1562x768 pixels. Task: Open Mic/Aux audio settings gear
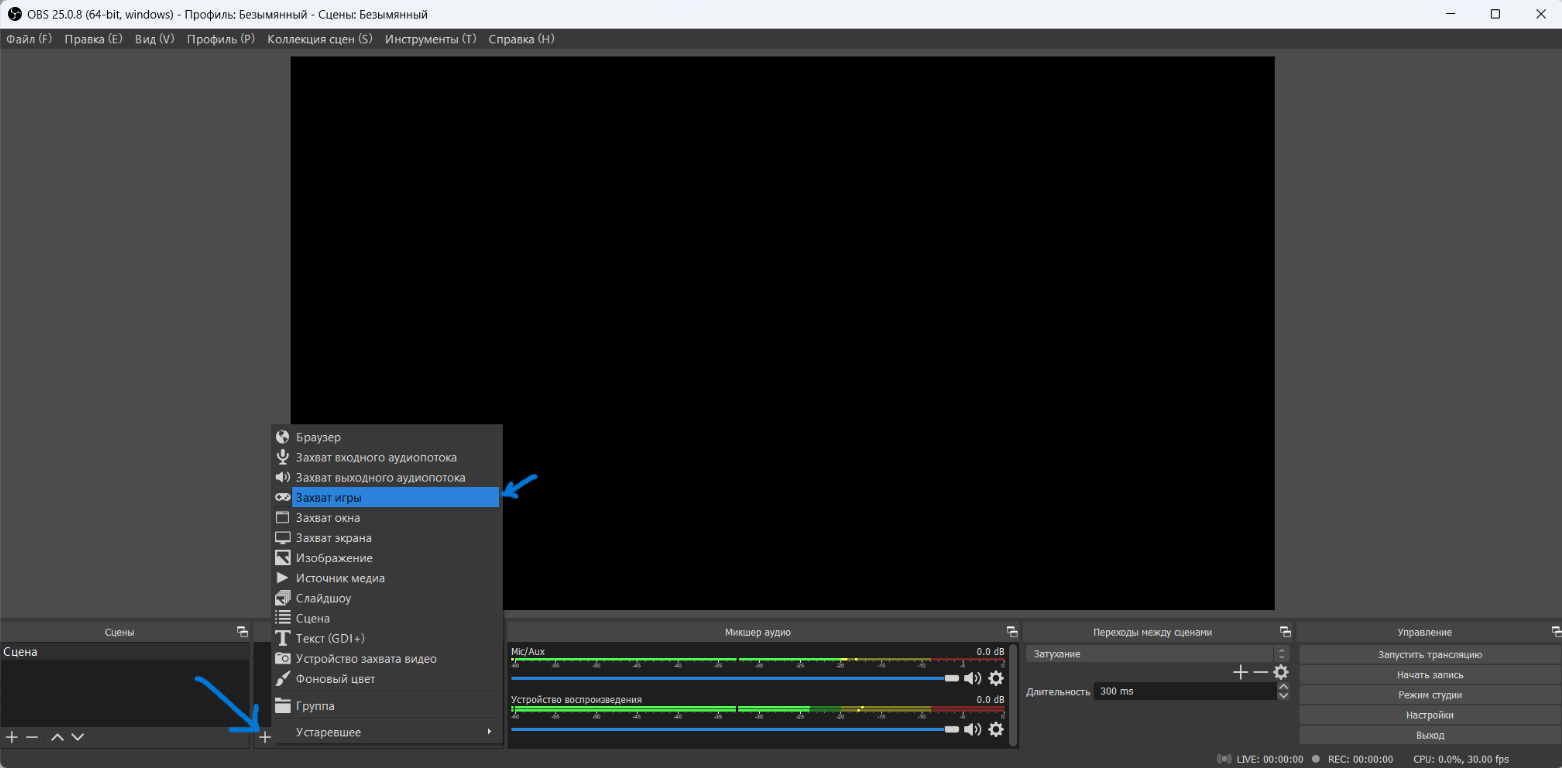tap(995, 678)
